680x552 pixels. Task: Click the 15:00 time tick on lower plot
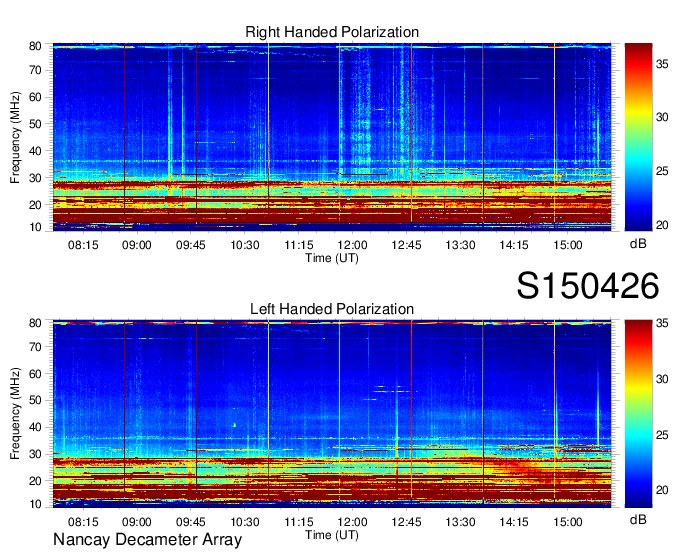568,522
